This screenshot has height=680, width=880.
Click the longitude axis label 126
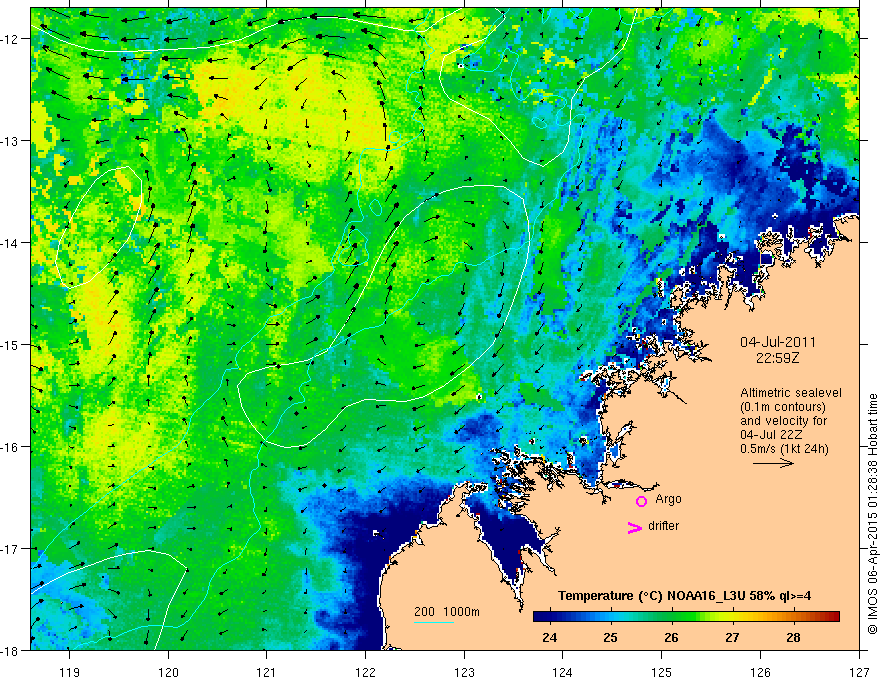(x=760, y=672)
